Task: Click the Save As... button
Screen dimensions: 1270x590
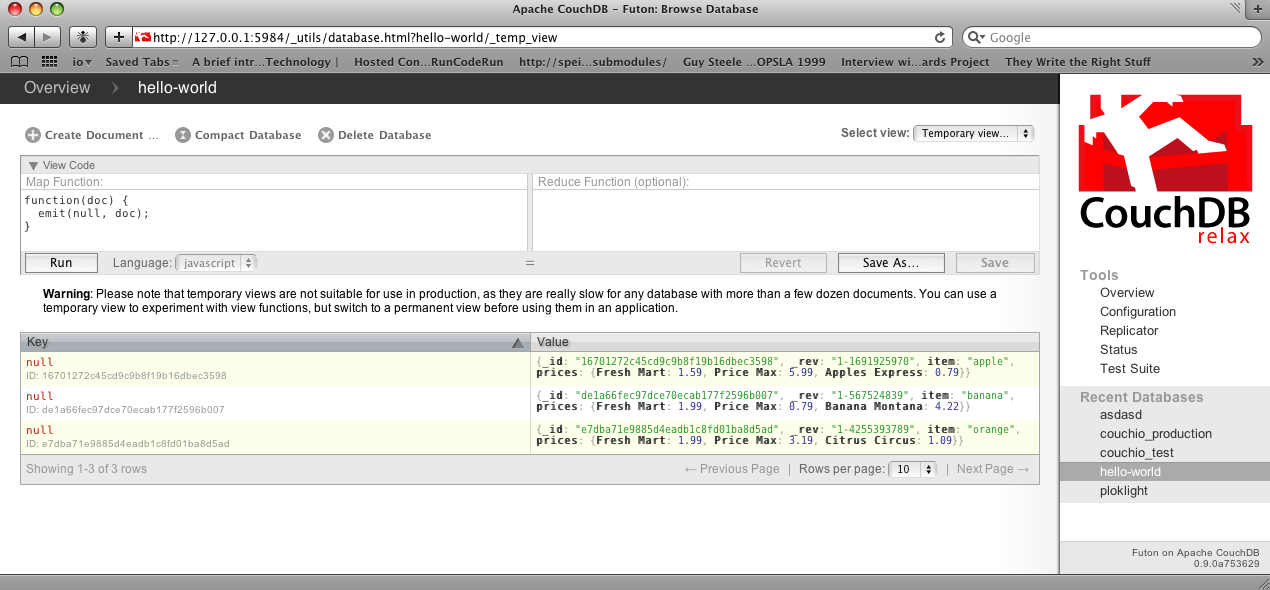Action: point(890,263)
